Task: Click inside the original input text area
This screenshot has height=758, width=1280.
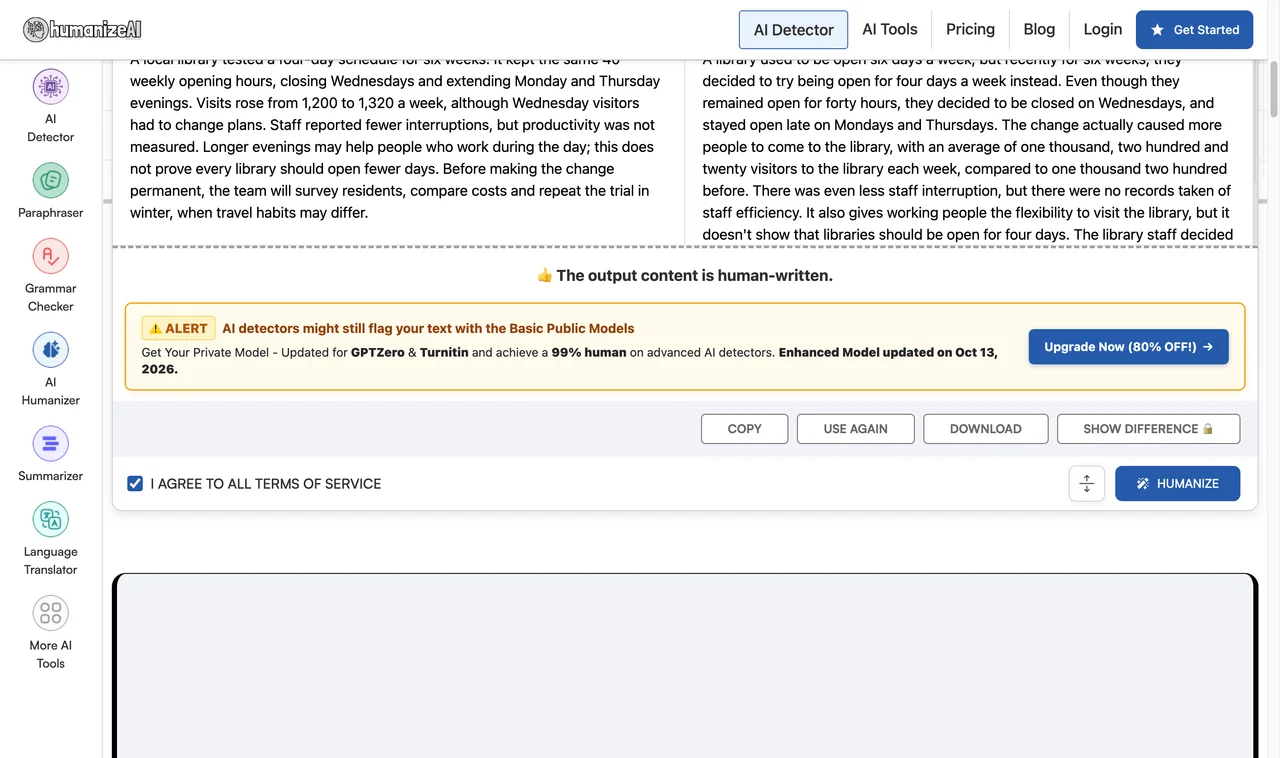Action: pyautogui.click(x=399, y=151)
